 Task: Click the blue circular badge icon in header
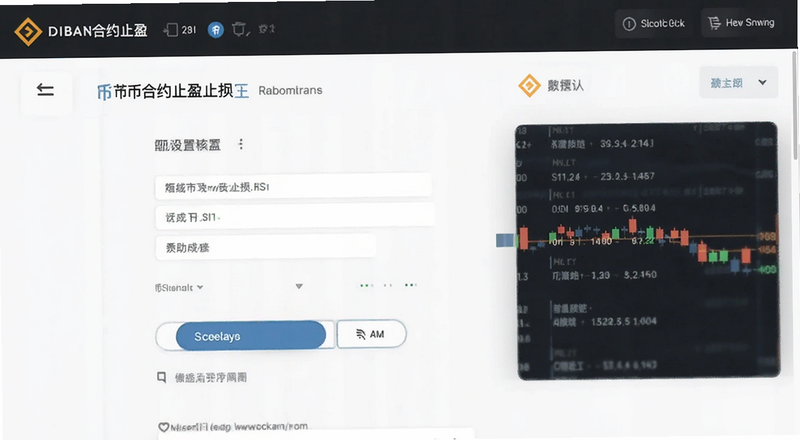216,30
